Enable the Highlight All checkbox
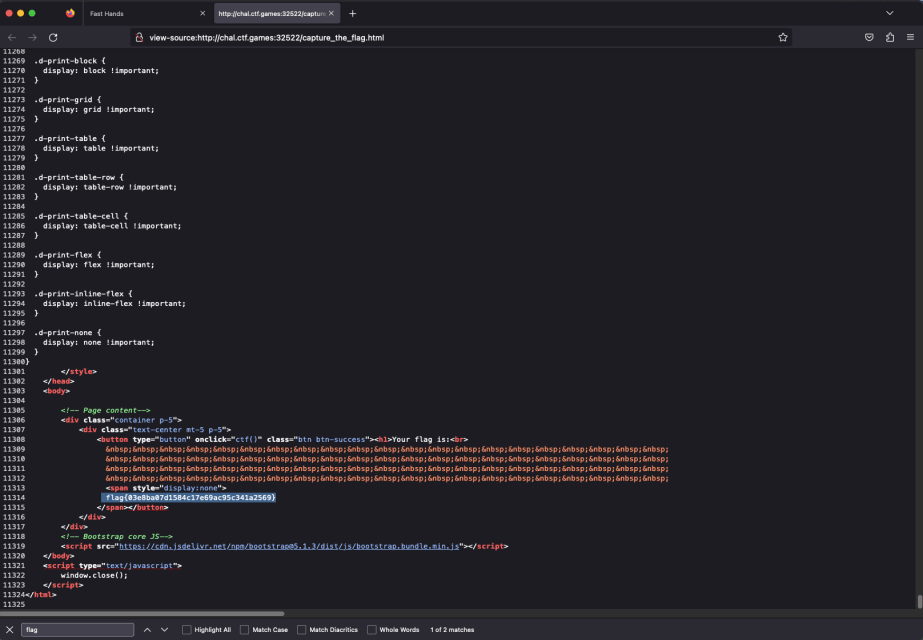The height and width of the screenshot is (640, 923). (x=187, y=629)
